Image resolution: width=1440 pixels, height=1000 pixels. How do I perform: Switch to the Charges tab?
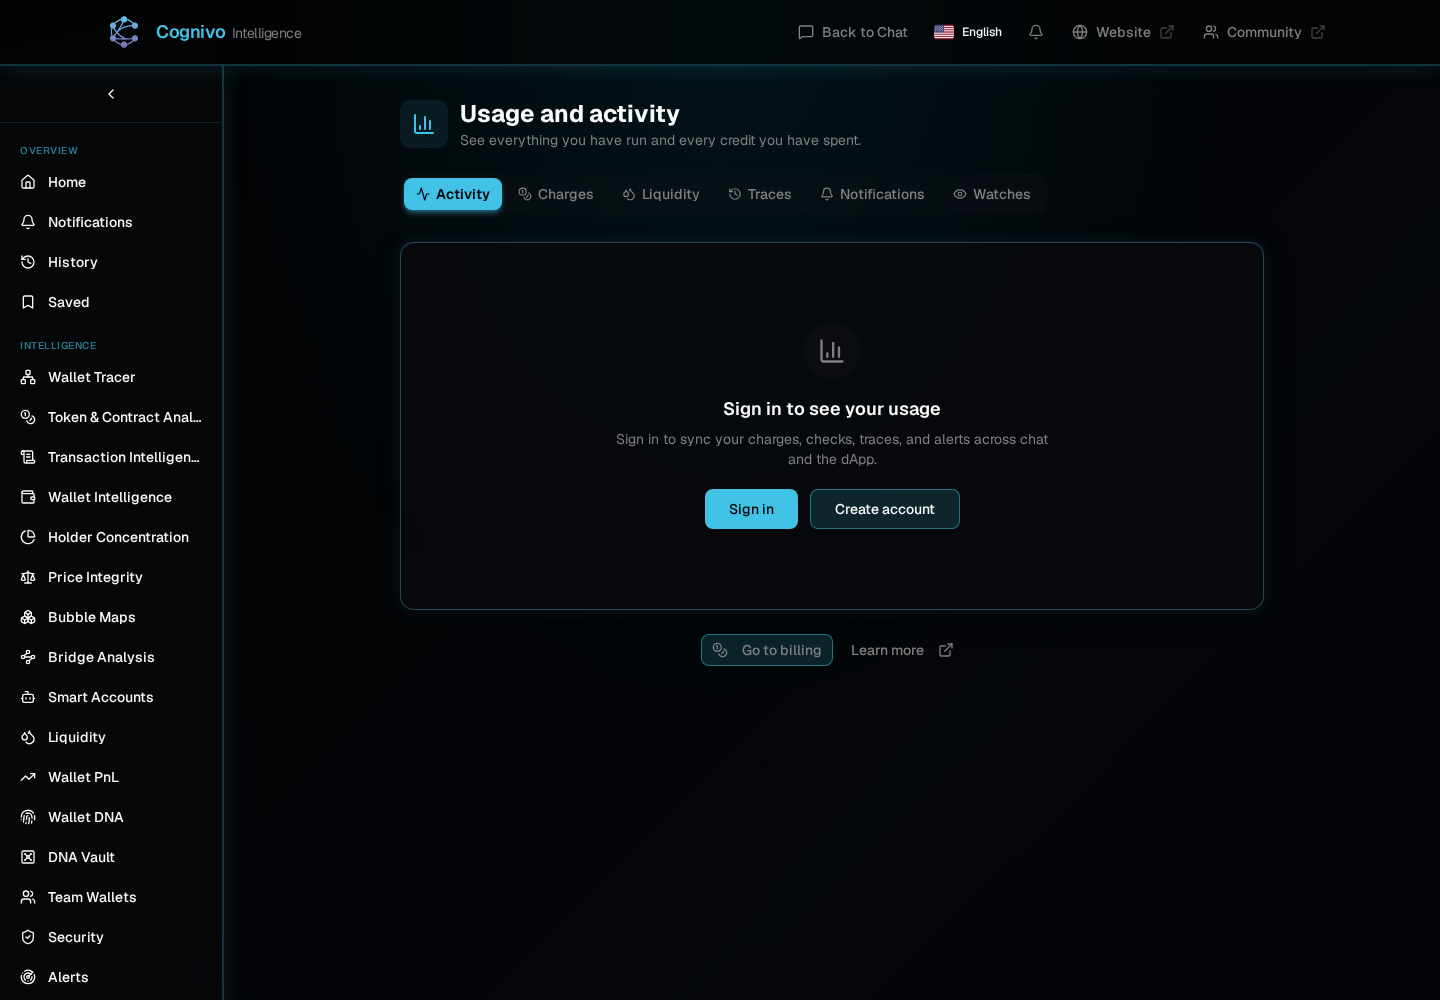[x=556, y=194]
